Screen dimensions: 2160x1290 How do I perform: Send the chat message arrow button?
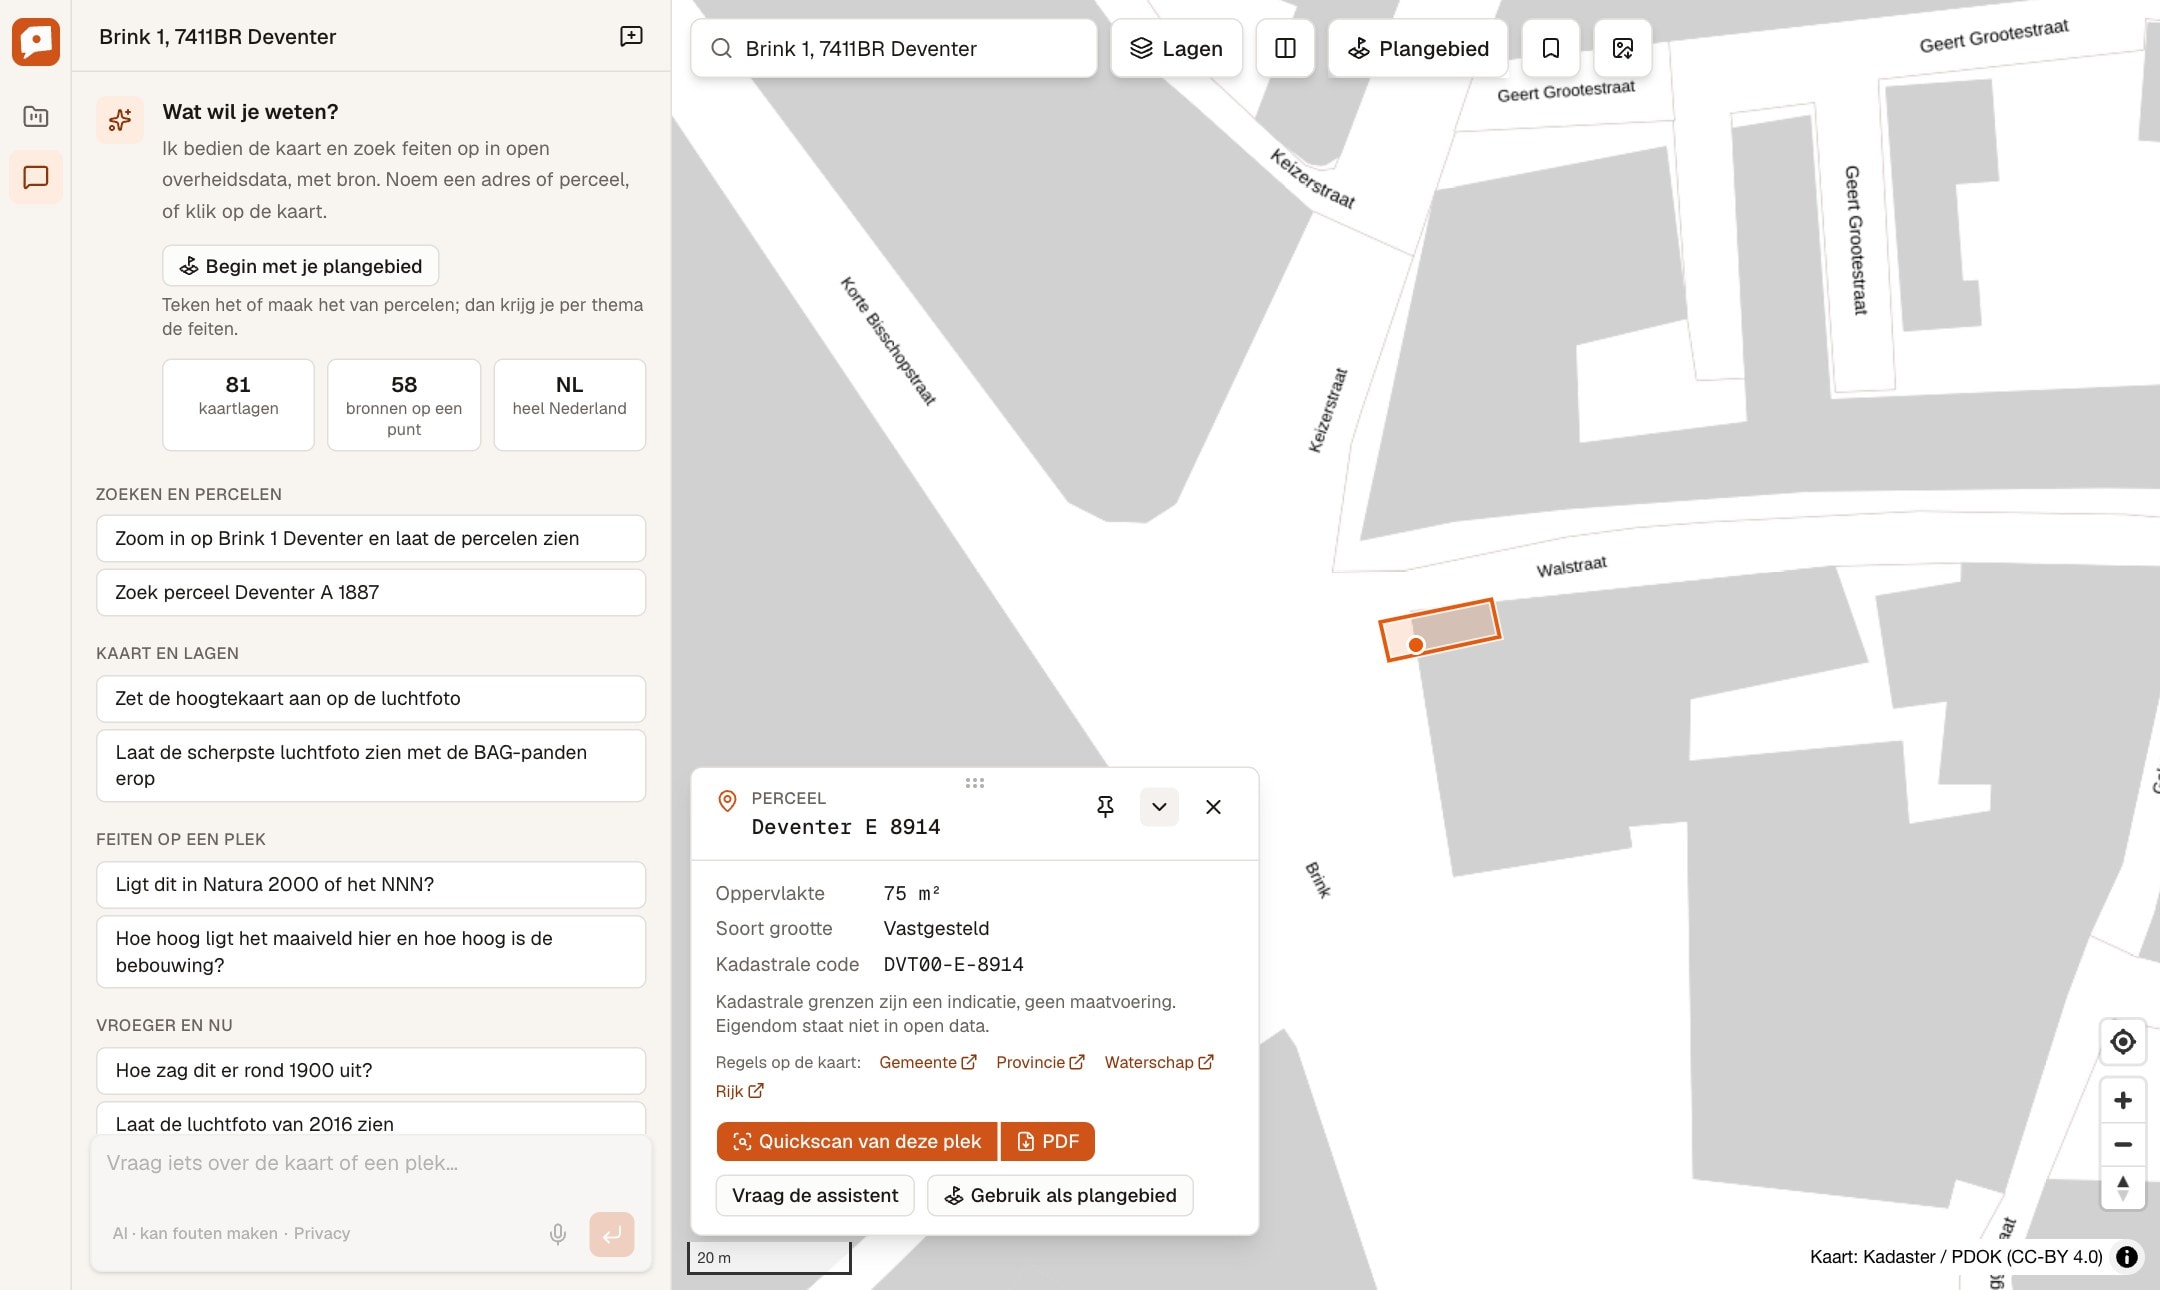(x=612, y=1234)
